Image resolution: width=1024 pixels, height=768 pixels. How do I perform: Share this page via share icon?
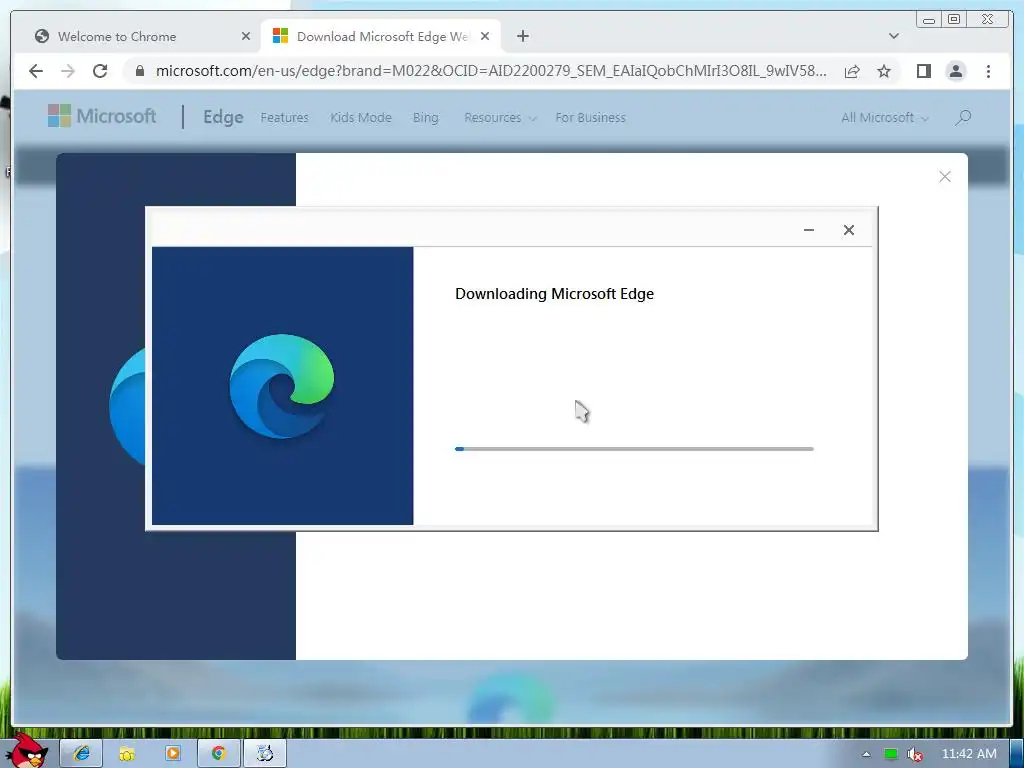tap(852, 71)
